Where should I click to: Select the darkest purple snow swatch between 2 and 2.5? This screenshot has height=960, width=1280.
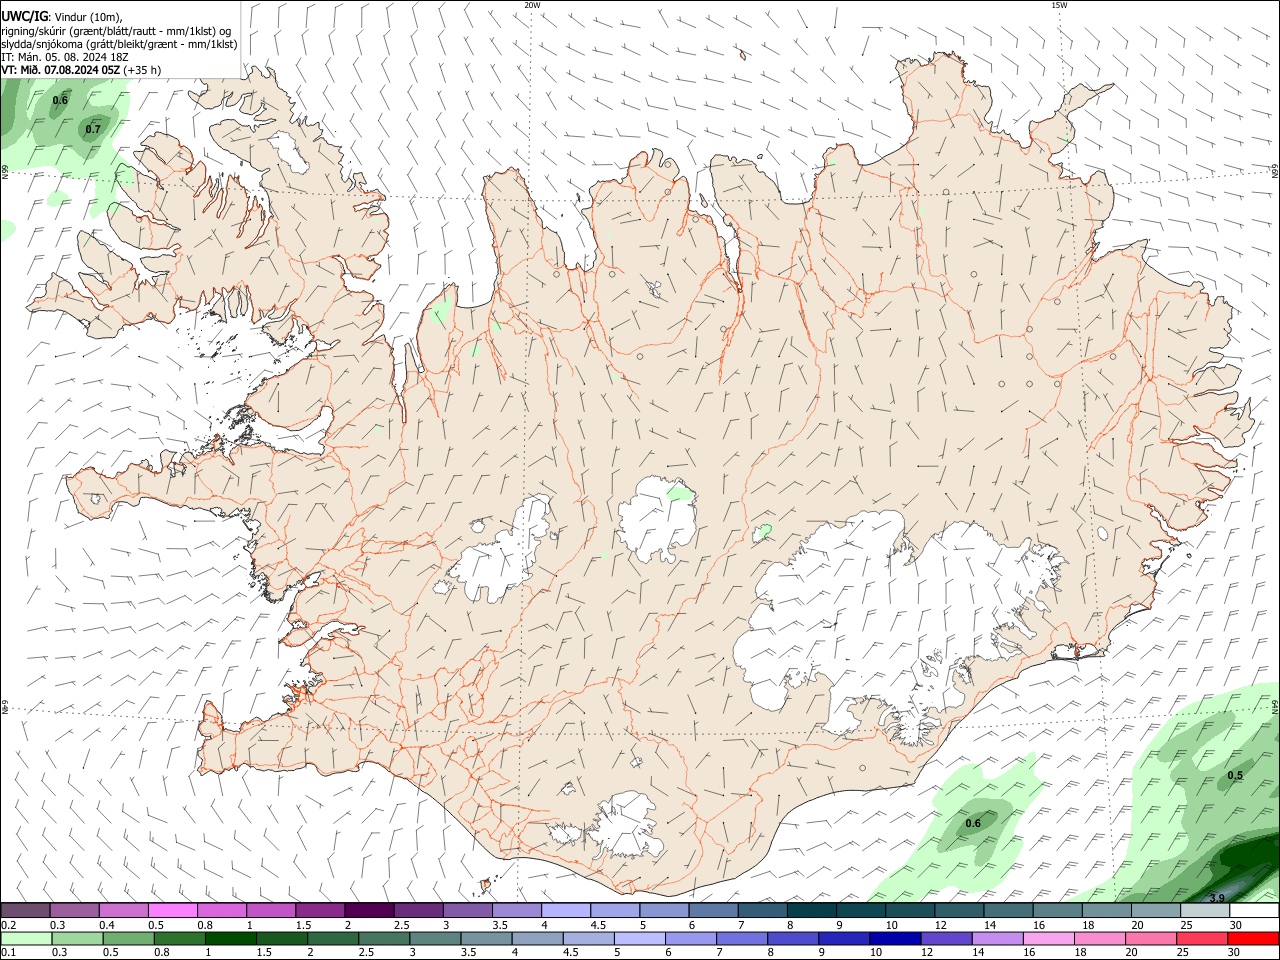(368, 910)
